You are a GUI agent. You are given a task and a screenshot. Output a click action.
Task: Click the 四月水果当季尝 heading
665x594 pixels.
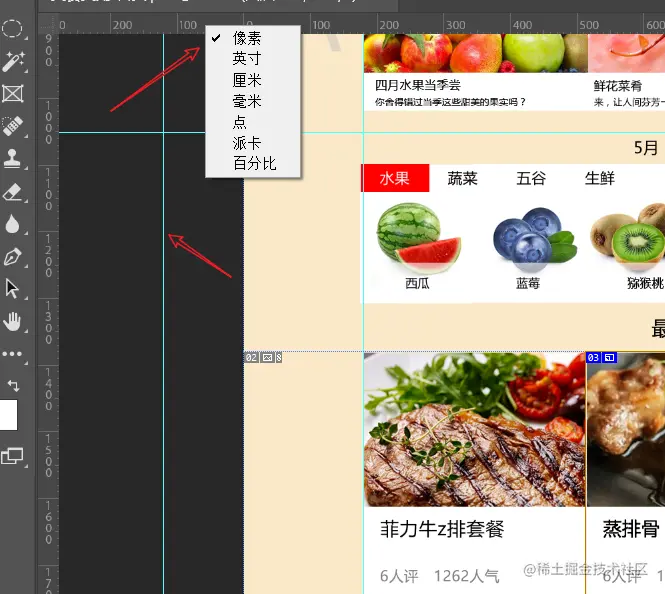[418, 85]
